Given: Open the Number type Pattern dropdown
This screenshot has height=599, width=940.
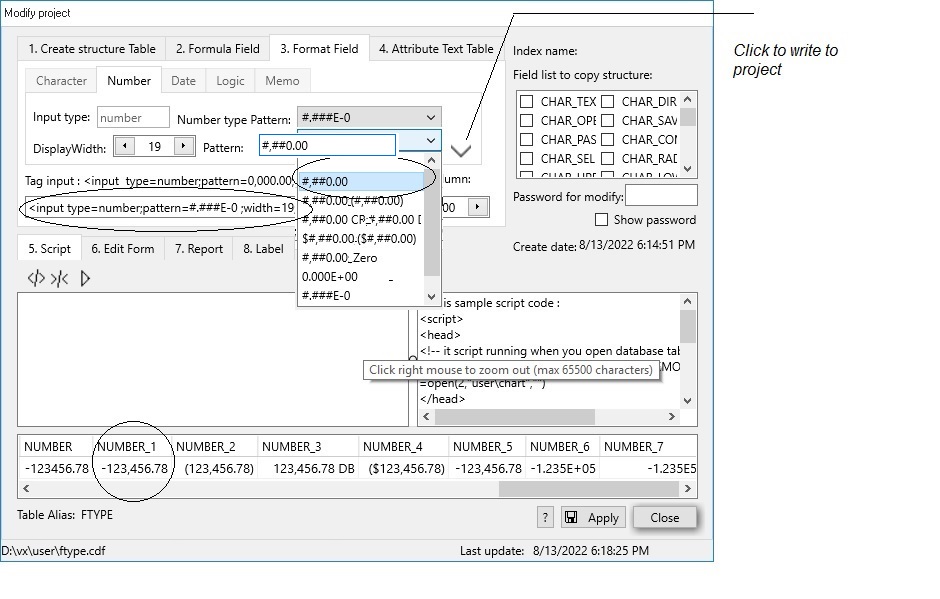Looking at the screenshot, I should pos(430,118).
